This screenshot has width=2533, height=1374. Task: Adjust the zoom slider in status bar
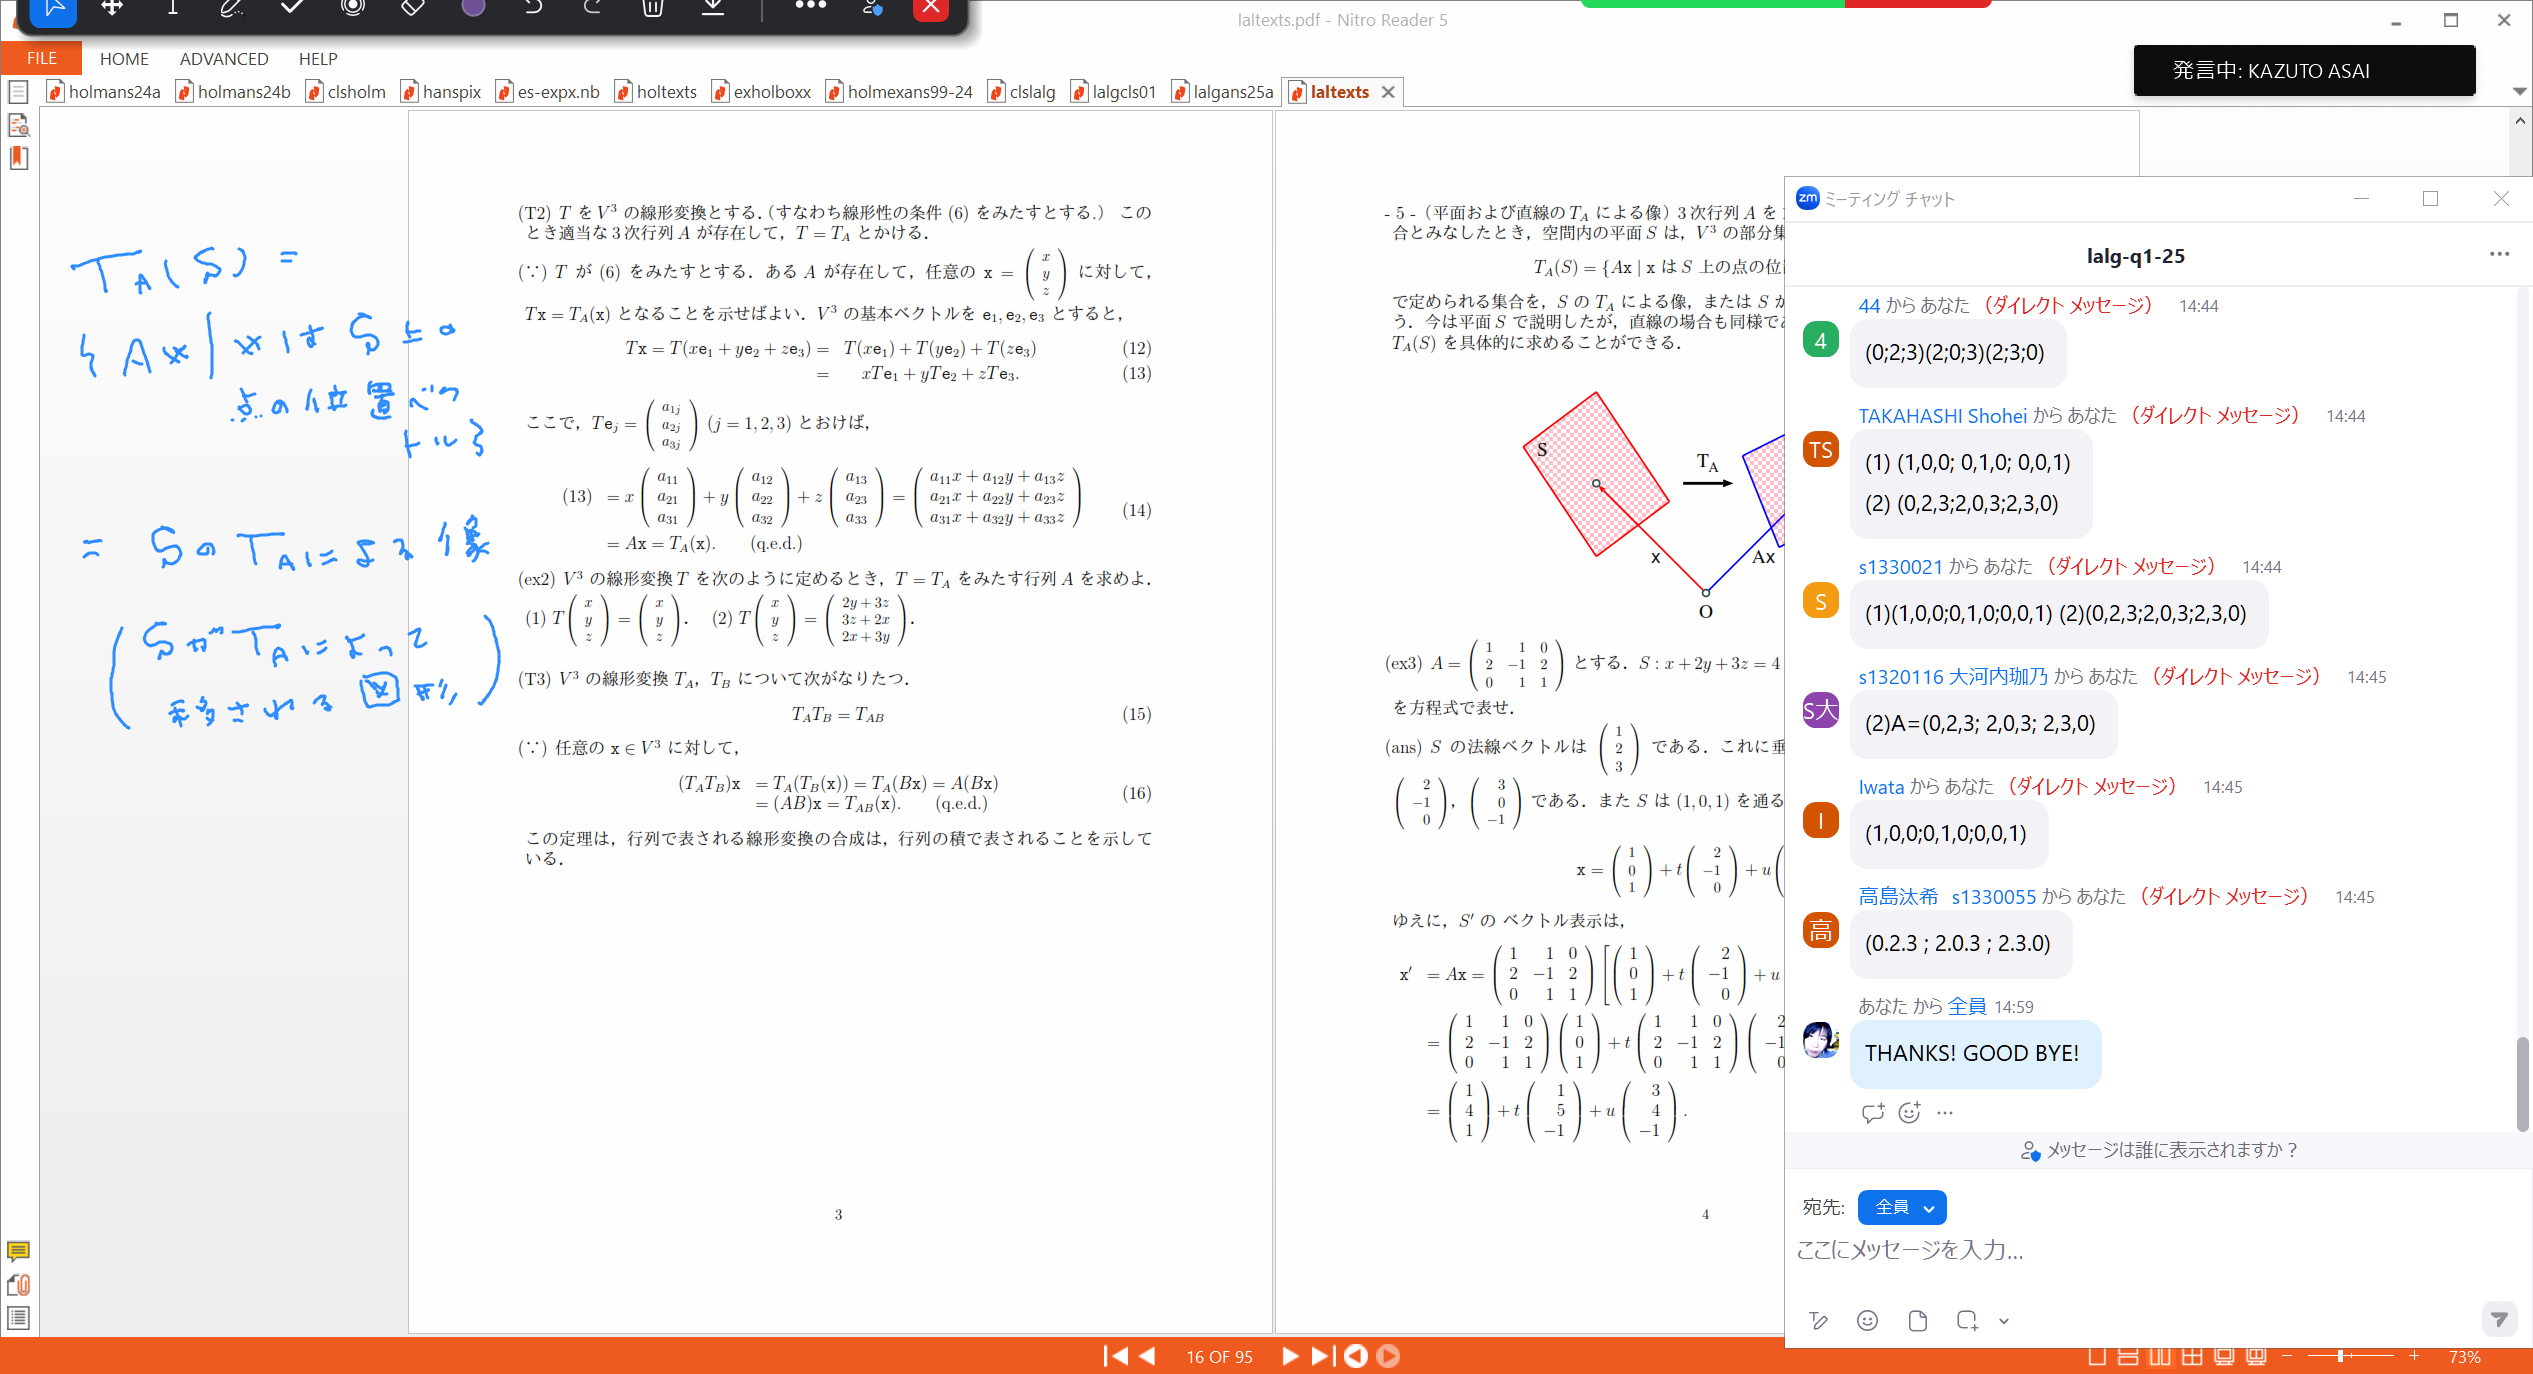(2341, 1356)
